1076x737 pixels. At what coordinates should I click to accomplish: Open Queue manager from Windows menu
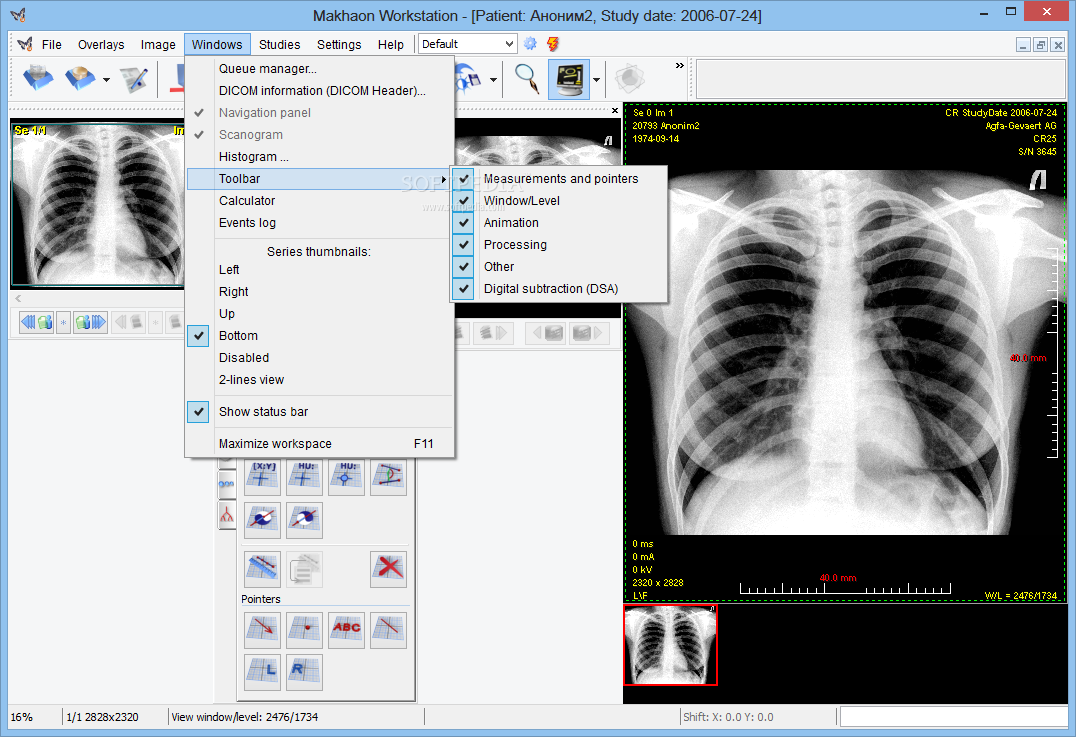[x=320, y=69]
